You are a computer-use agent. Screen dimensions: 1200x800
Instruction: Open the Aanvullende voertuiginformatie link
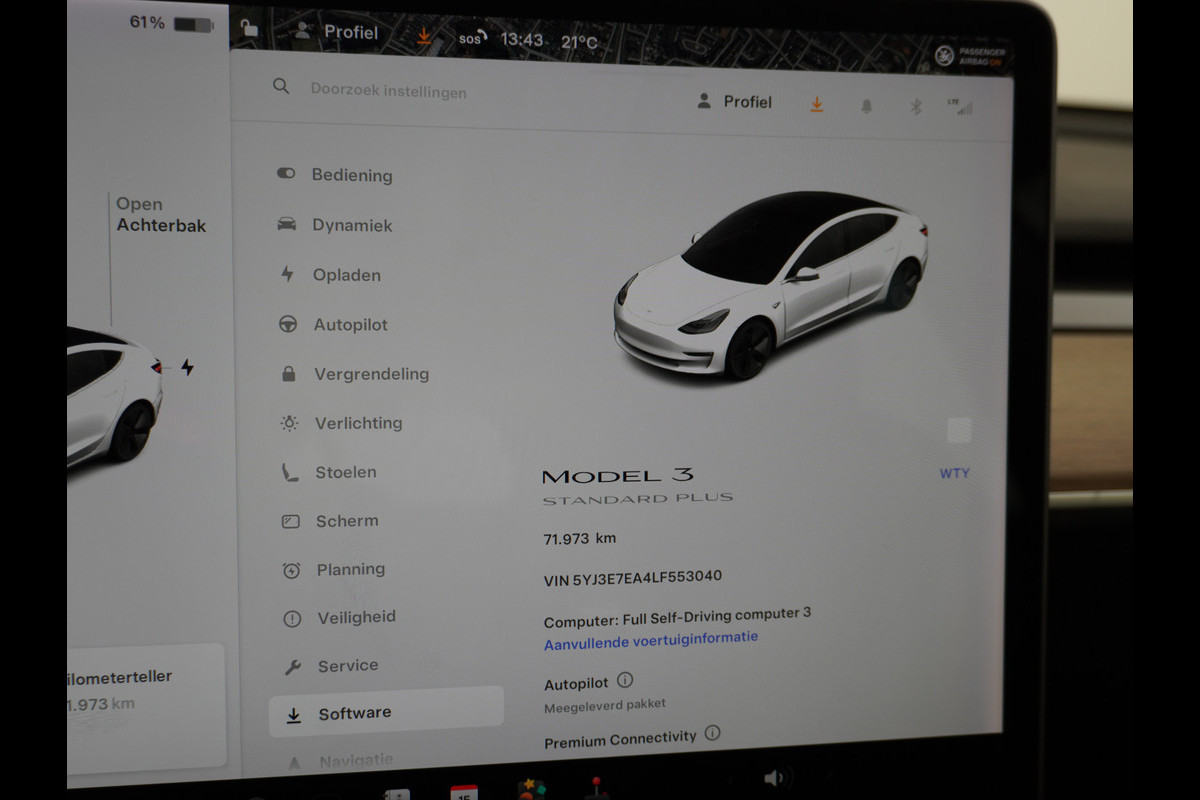[x=651, y=640]
